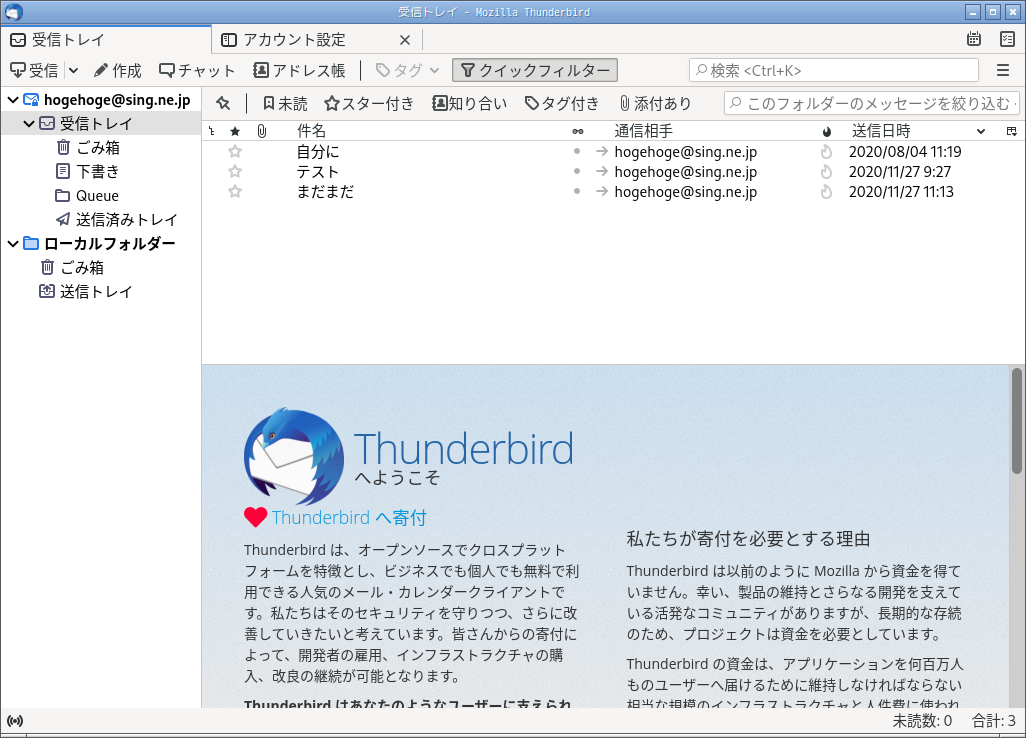Viewport: 1026px width, 738px height.
Task: Sort by thread column icon
Action: [x=212, y=131]
